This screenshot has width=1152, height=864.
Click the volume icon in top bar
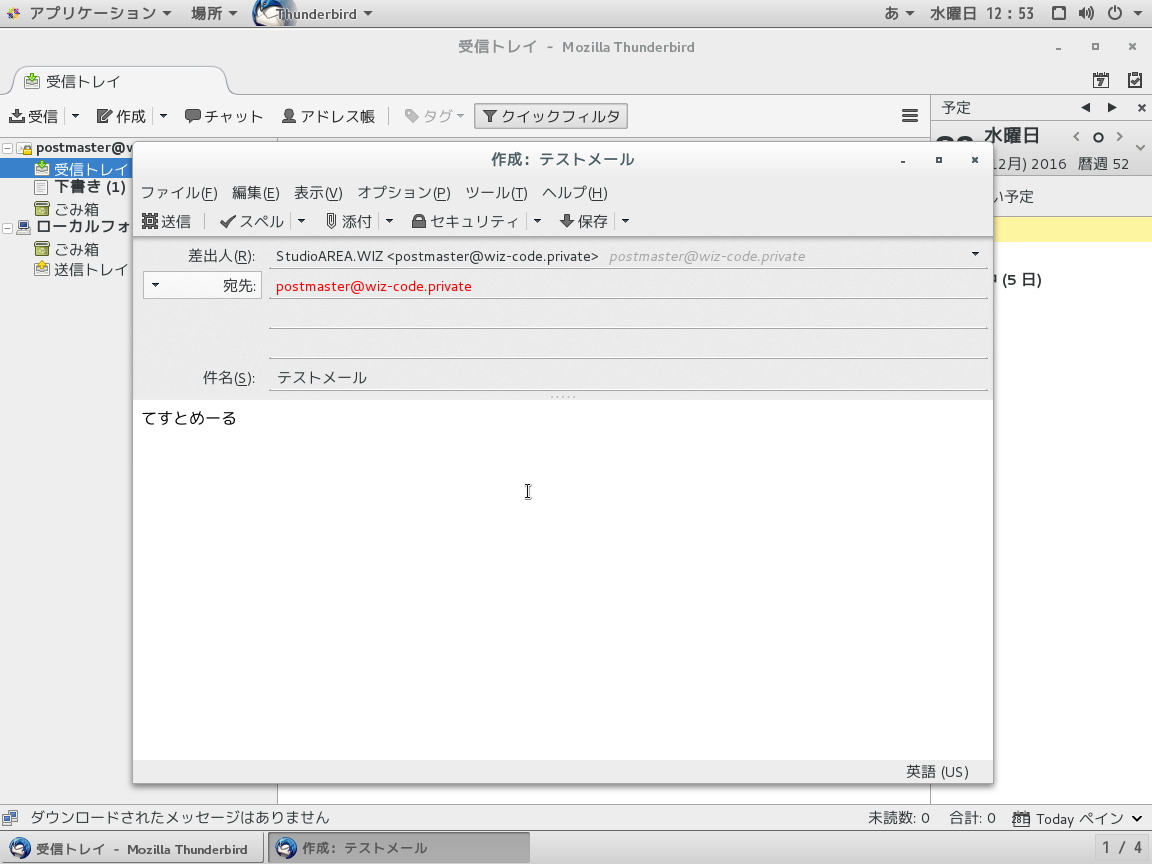[1087, 13]
